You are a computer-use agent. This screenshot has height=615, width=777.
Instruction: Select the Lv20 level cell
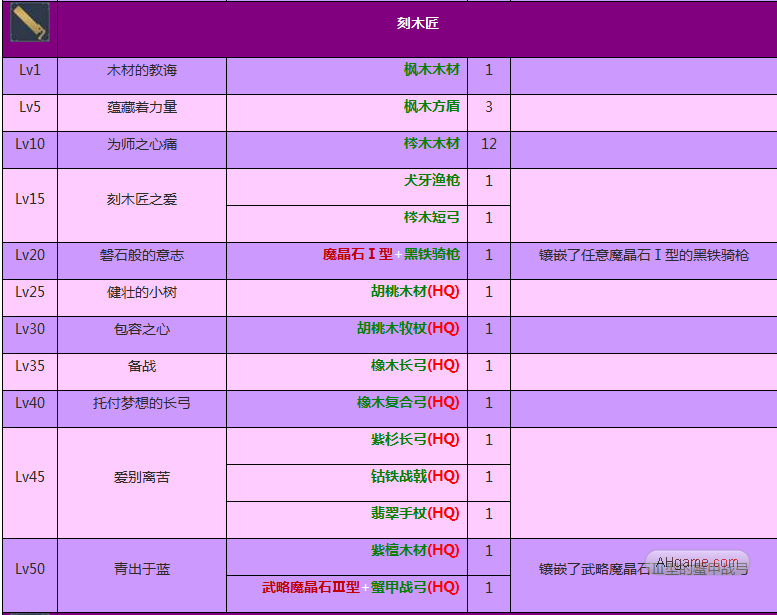pyautogui.click(x=30, y=261)
